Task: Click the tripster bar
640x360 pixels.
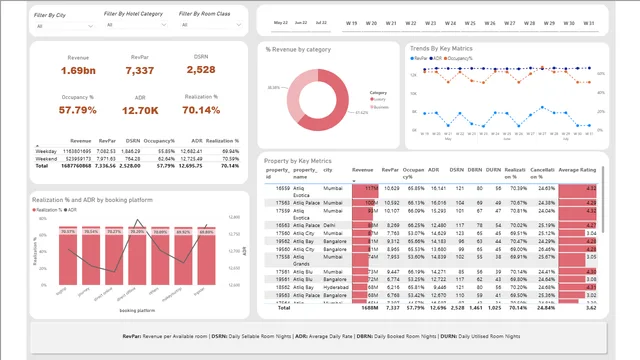Action: (x=207, y=256)
